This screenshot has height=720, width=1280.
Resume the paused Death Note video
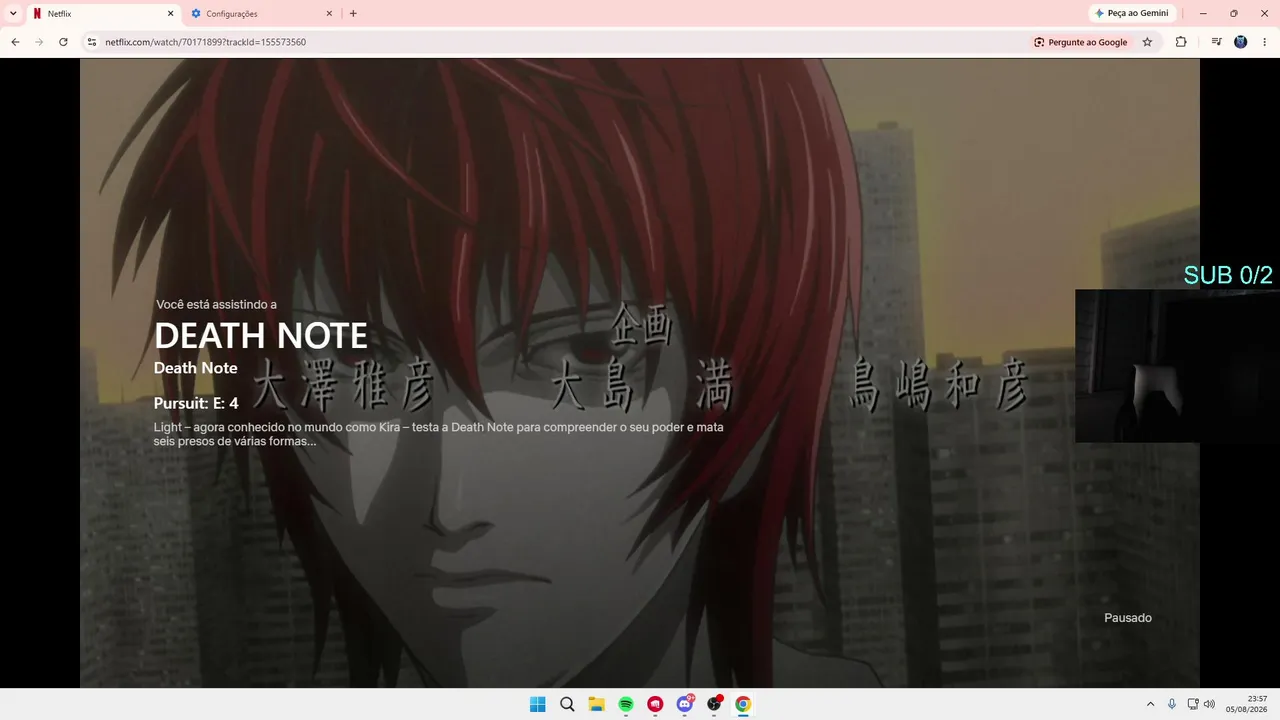point(640,372)
